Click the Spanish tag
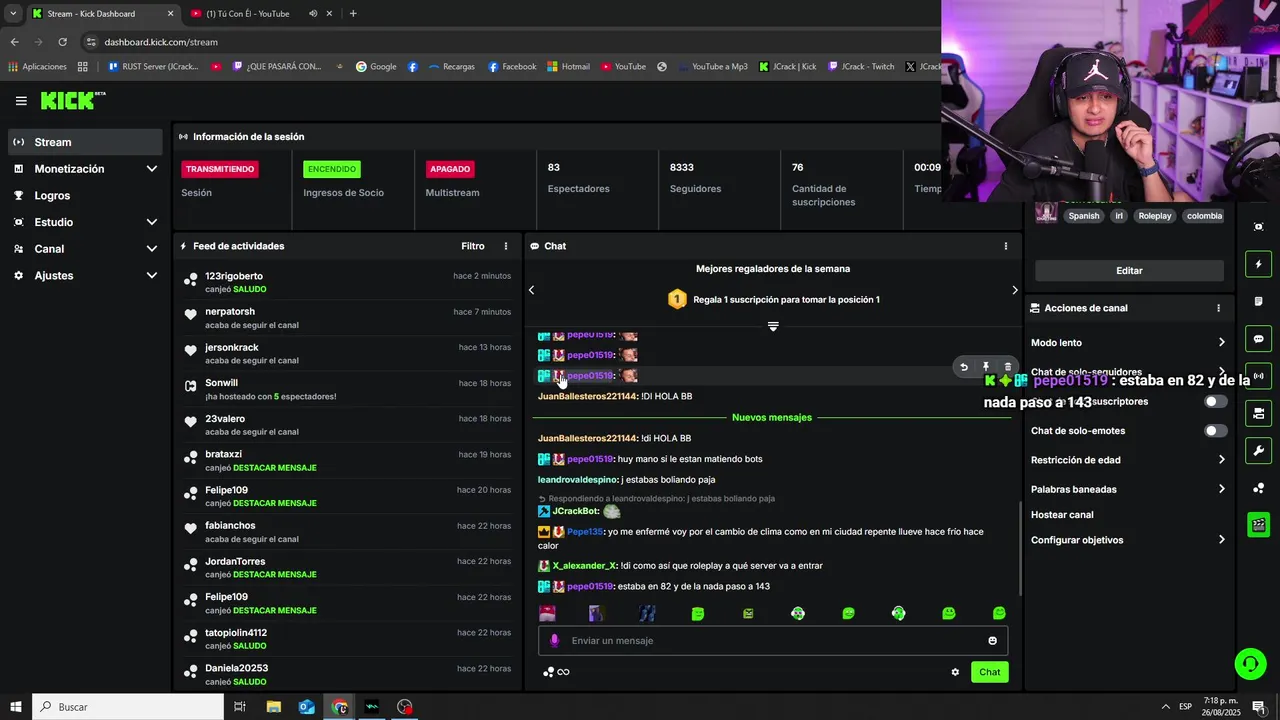 coord(1083,216)
